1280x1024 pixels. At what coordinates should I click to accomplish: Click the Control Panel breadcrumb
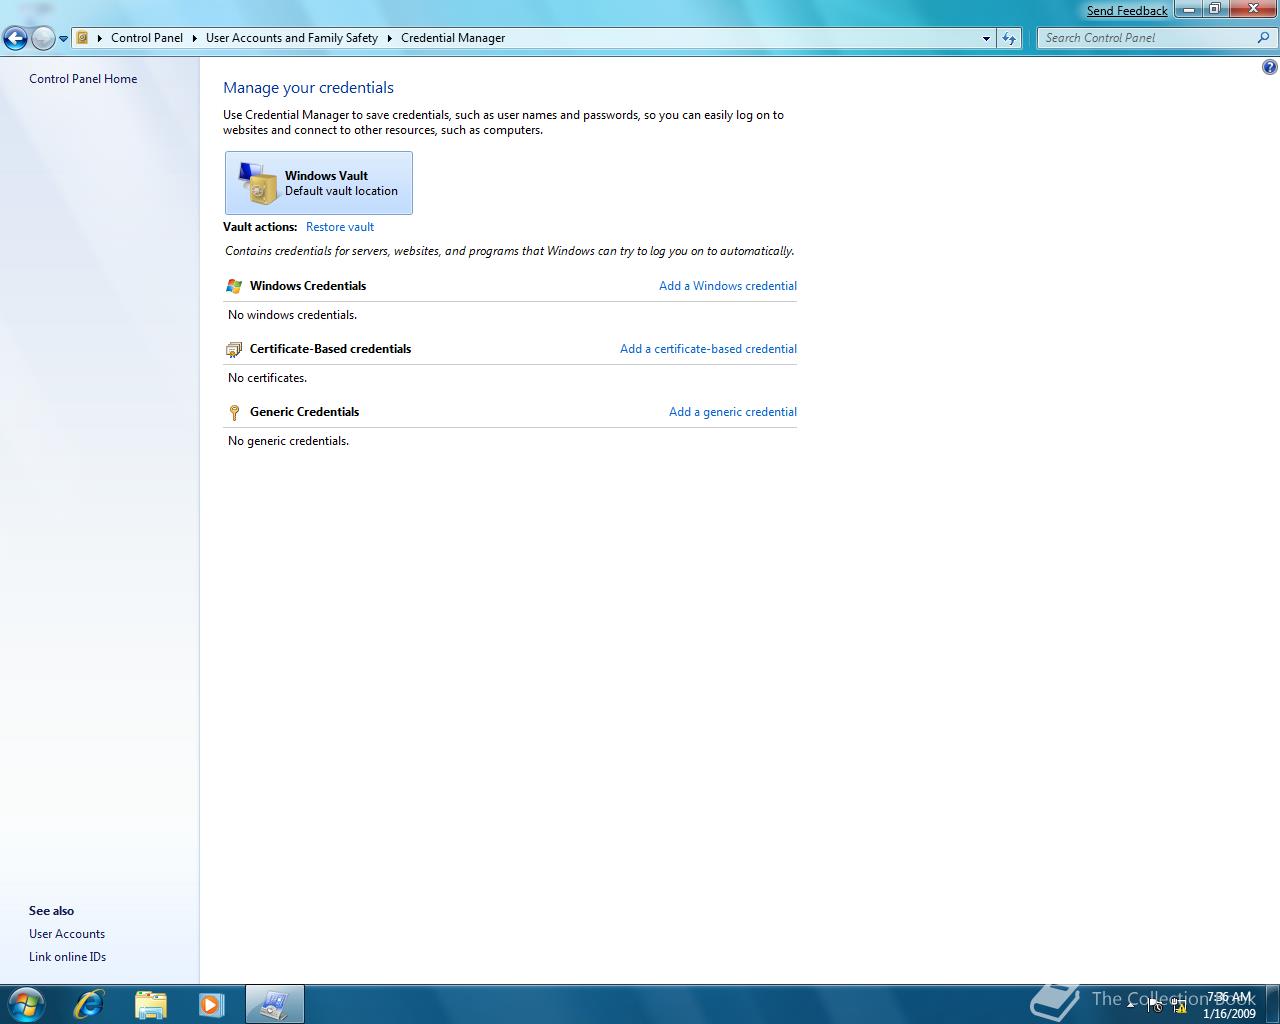(147, 38)
